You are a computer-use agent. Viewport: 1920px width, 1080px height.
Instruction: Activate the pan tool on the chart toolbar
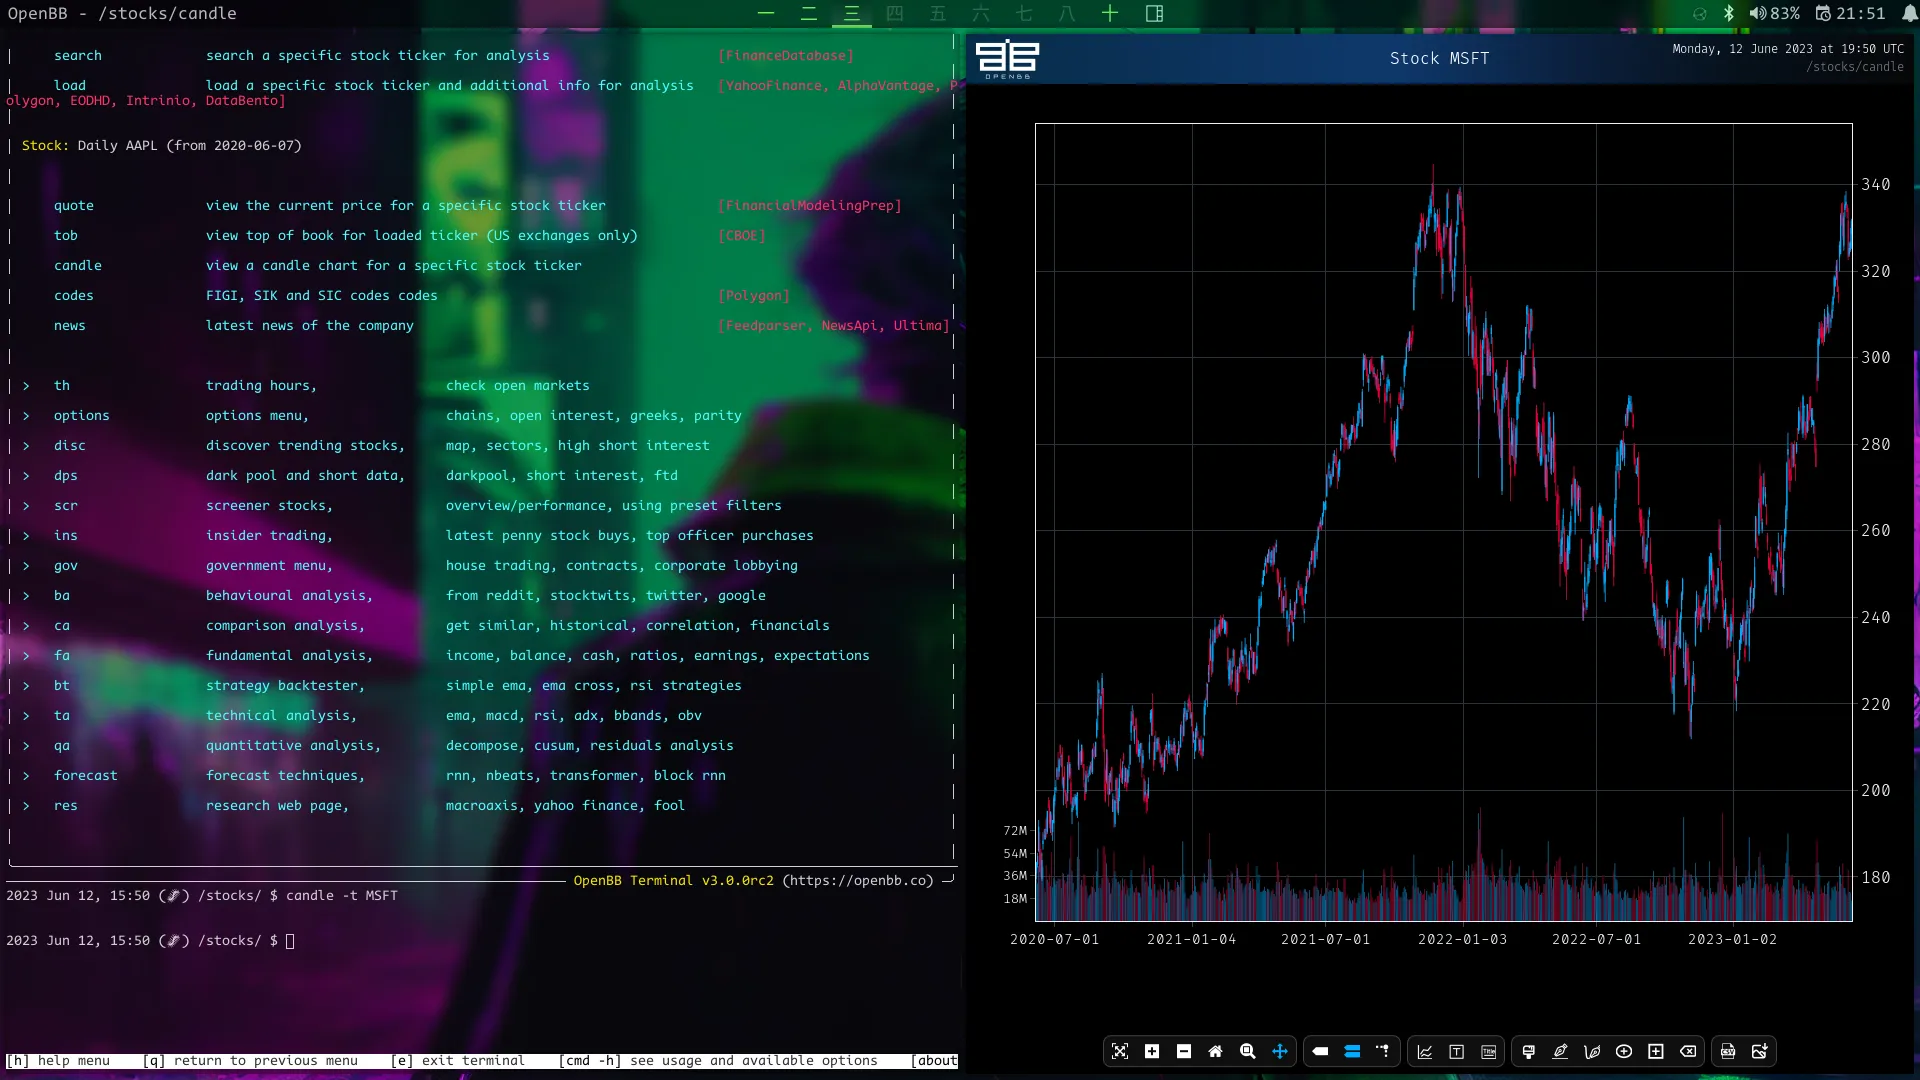(1281, 1051)
